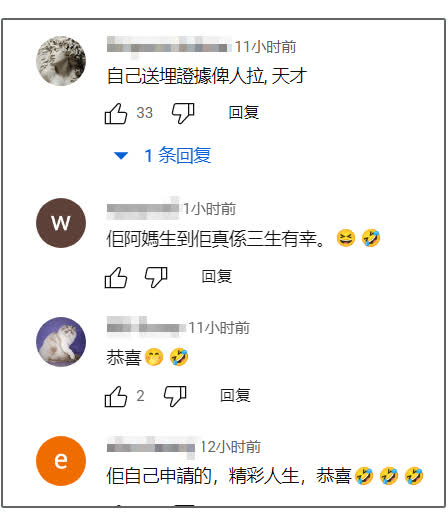Reply to the 恭喜 comment with 2 likes
This screenshot has width=448, height=530.
point(235,395)
